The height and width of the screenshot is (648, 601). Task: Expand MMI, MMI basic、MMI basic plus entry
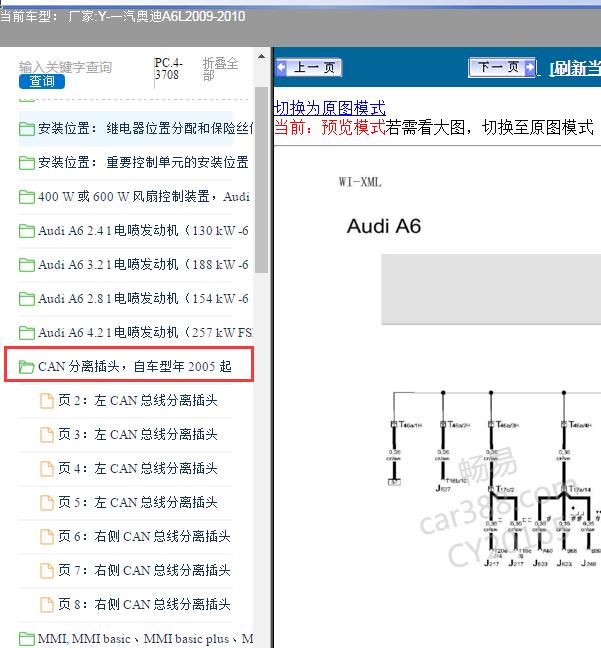[145, 638]
